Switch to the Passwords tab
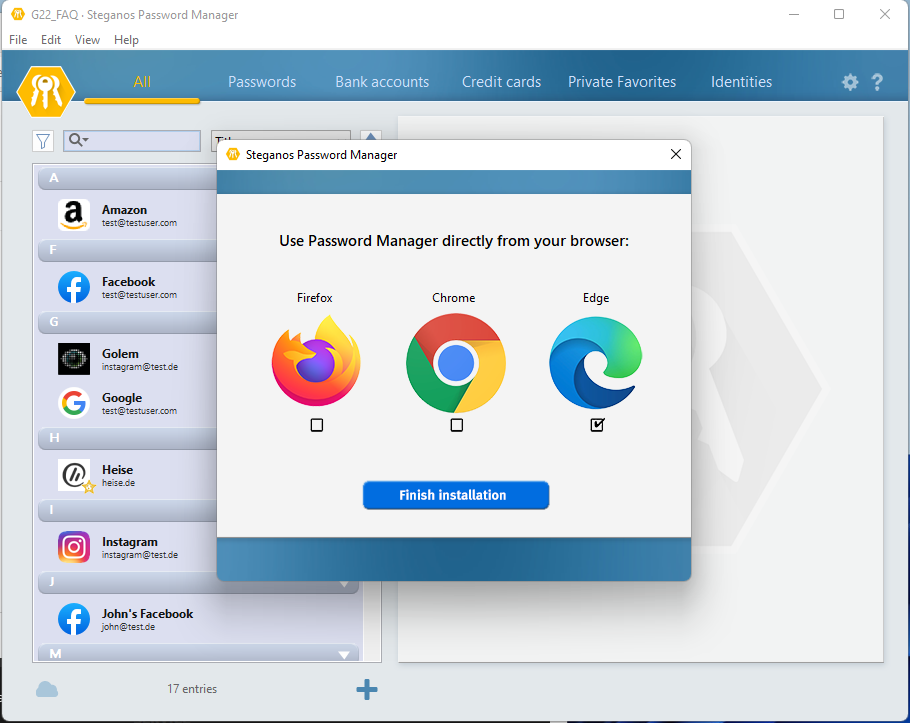 (262, 82)
